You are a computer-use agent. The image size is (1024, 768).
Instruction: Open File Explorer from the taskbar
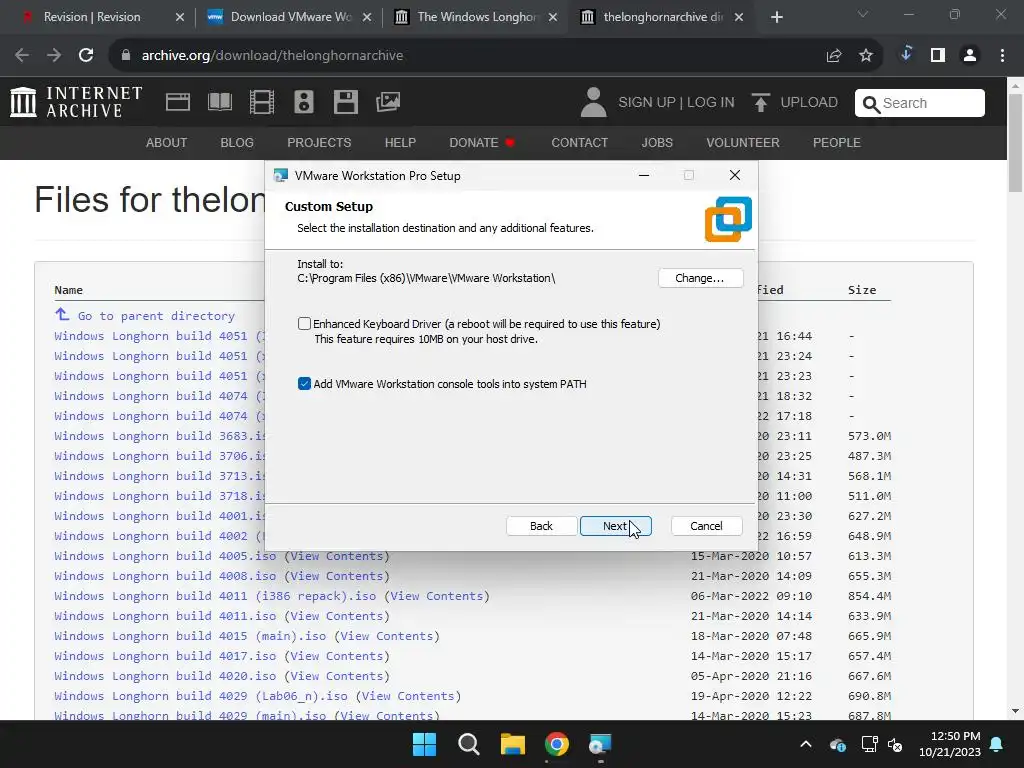(513, 744)
